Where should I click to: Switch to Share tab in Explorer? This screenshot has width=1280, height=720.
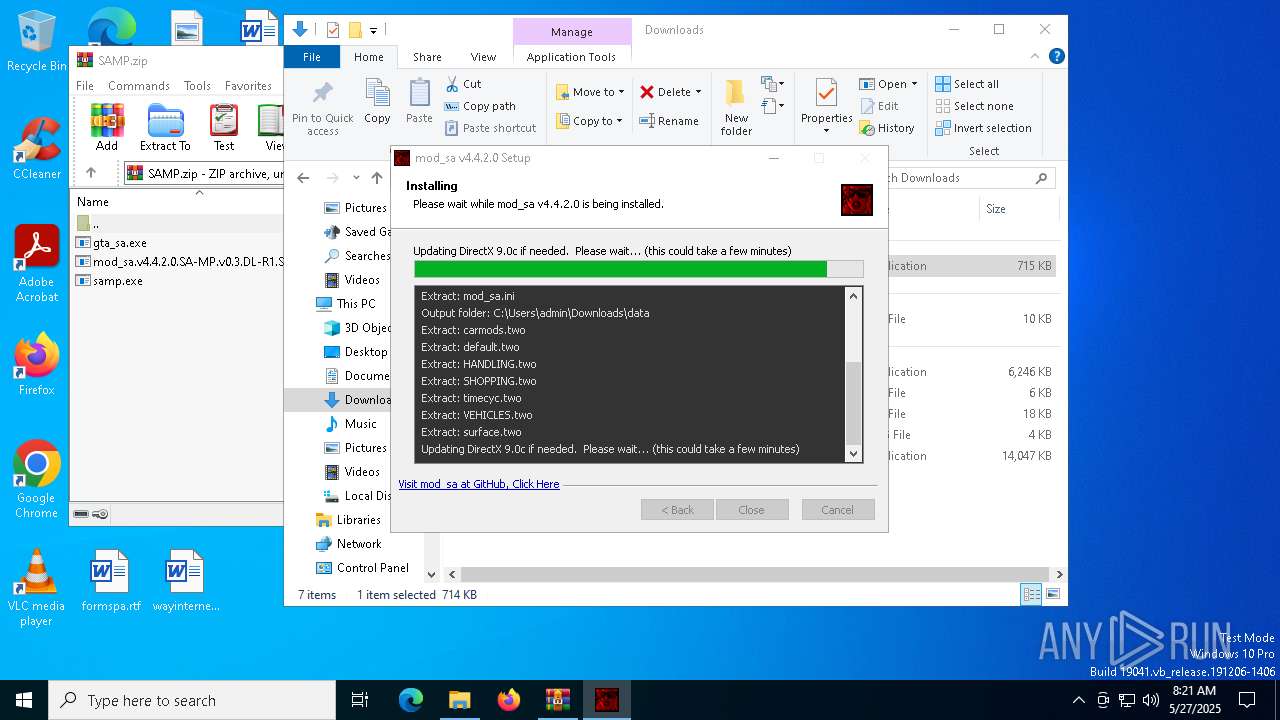coord(427,57)
